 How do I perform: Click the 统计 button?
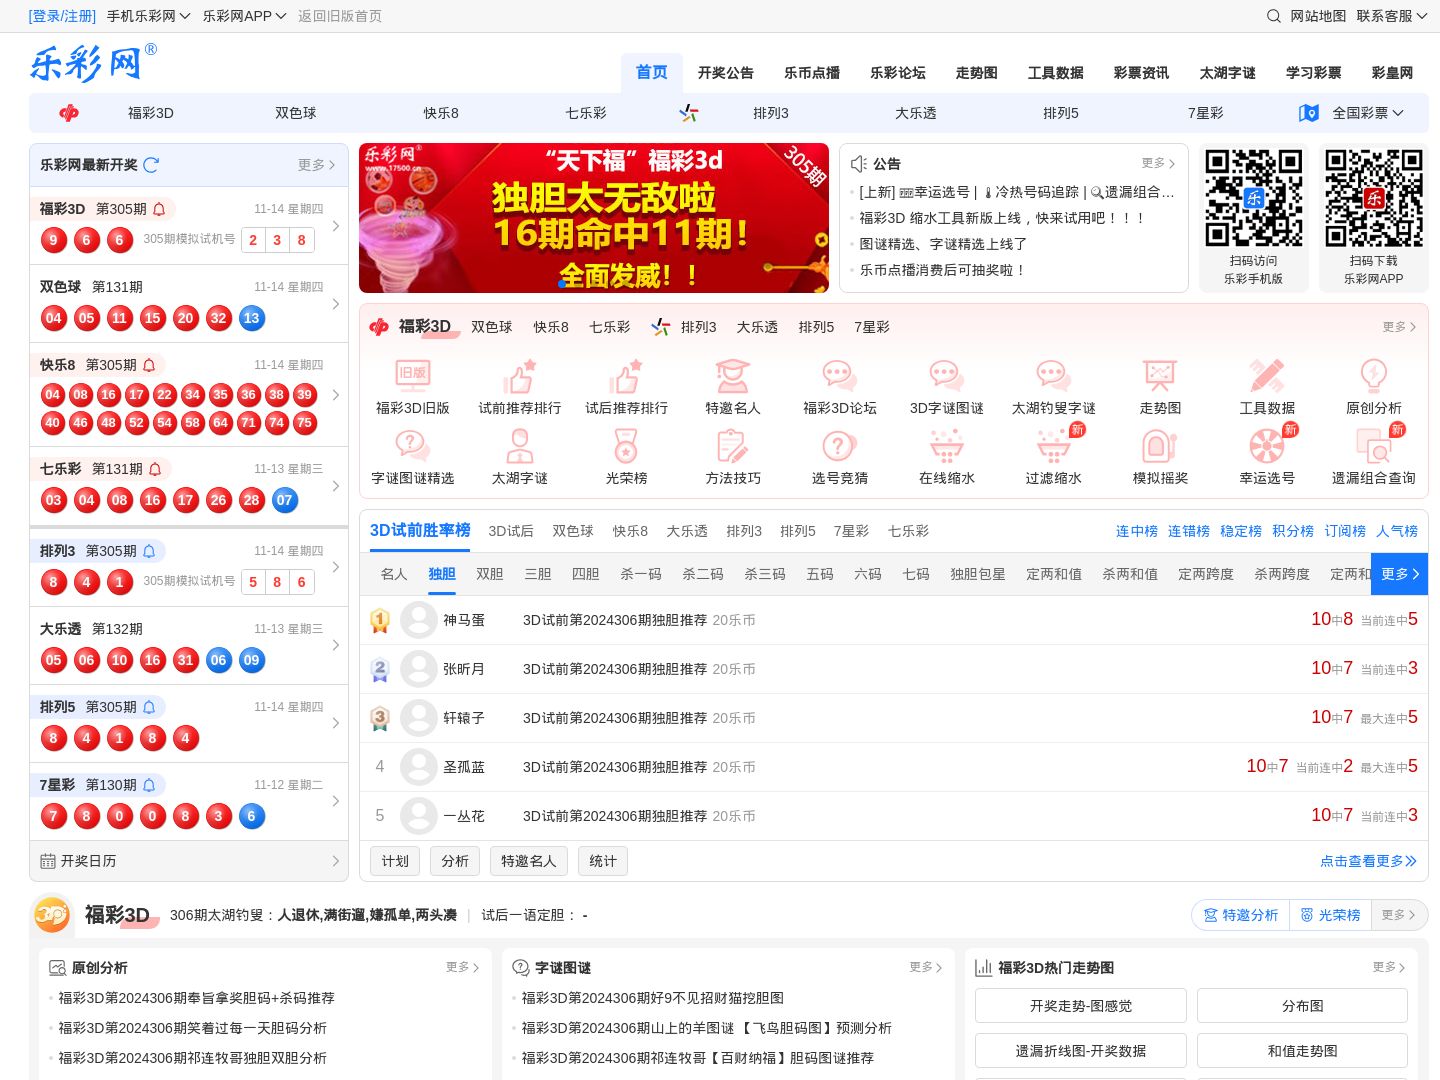pos(603,861)
